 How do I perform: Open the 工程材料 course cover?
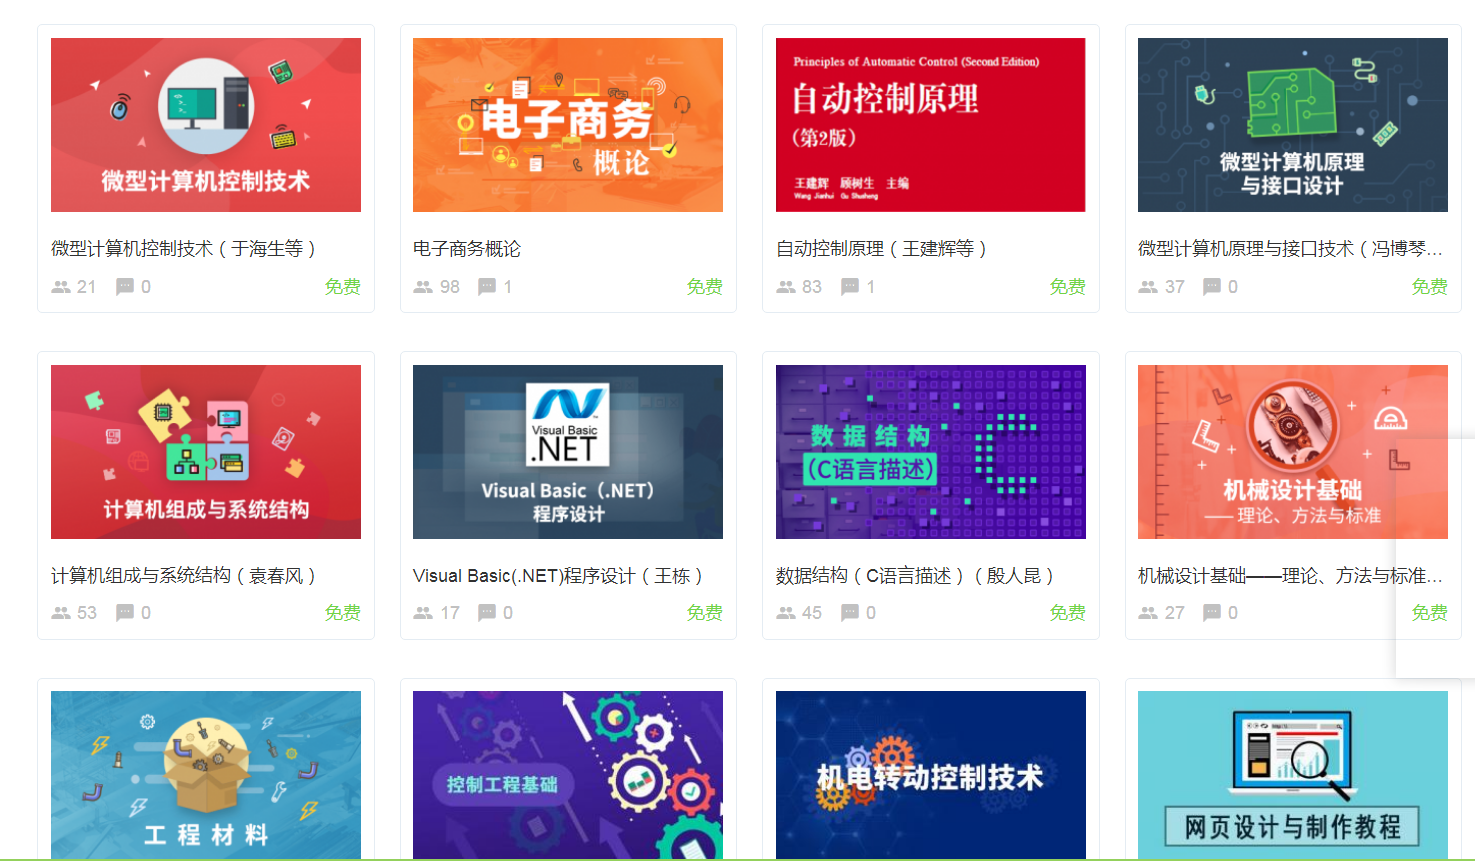click(x=206, y=775)
